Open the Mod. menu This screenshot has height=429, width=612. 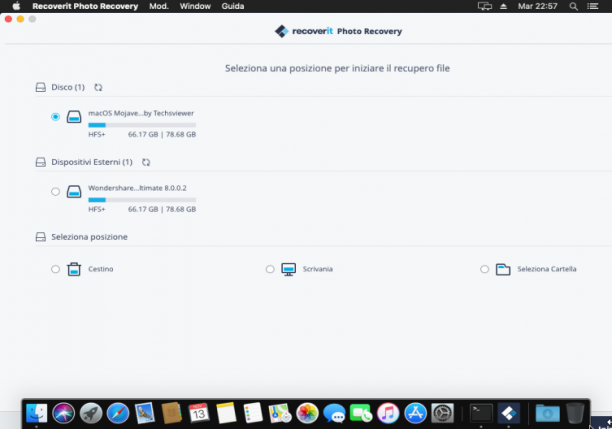(x=159, y=6)
